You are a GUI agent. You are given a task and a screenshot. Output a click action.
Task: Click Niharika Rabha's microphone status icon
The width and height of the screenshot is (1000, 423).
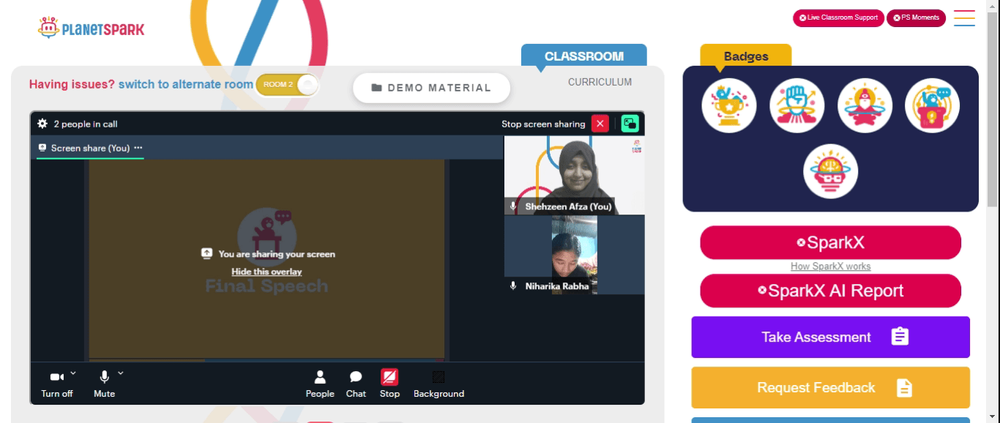click(x=513, y=286)
